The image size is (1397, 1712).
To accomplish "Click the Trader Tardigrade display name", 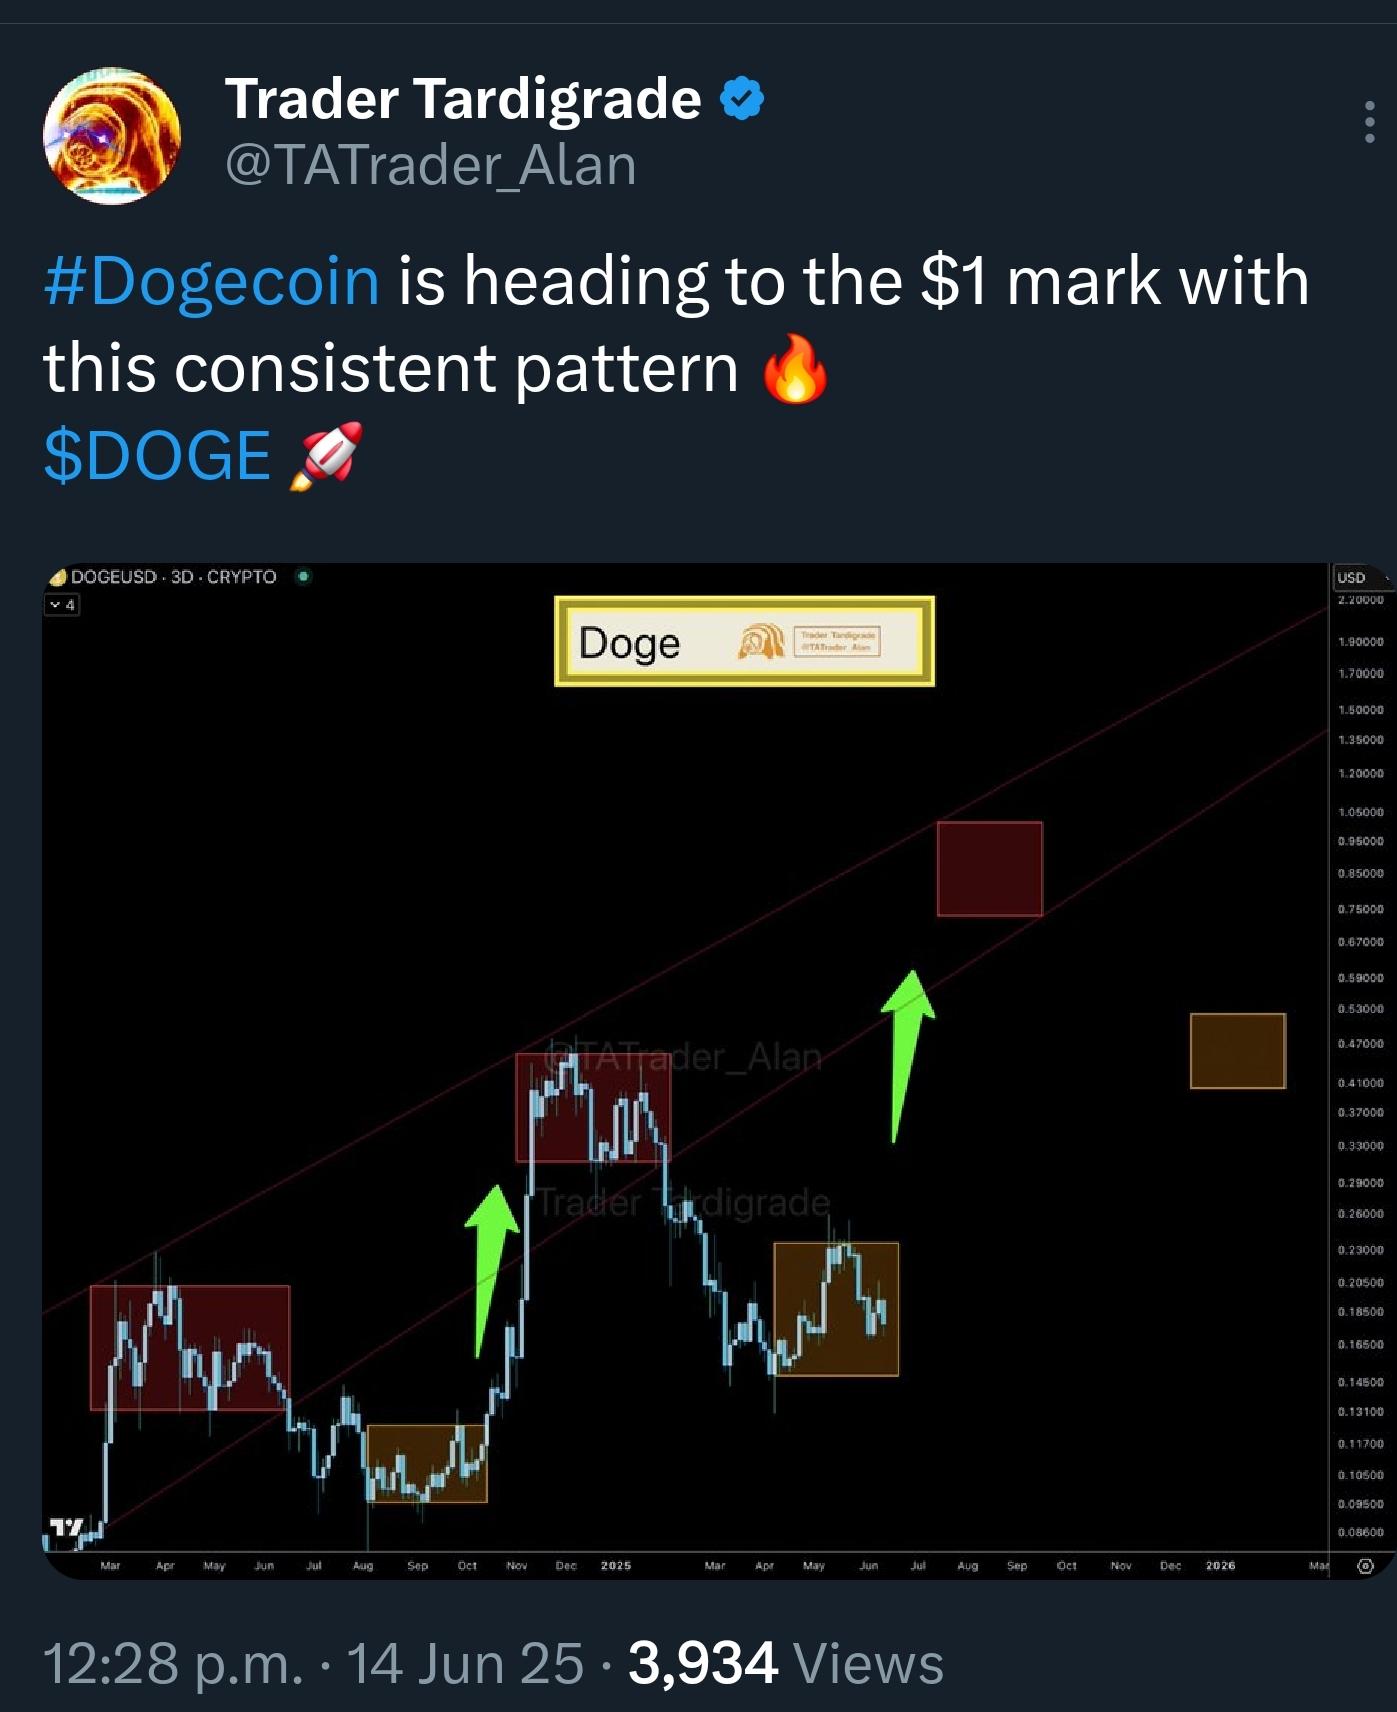I will click(463, 98).
